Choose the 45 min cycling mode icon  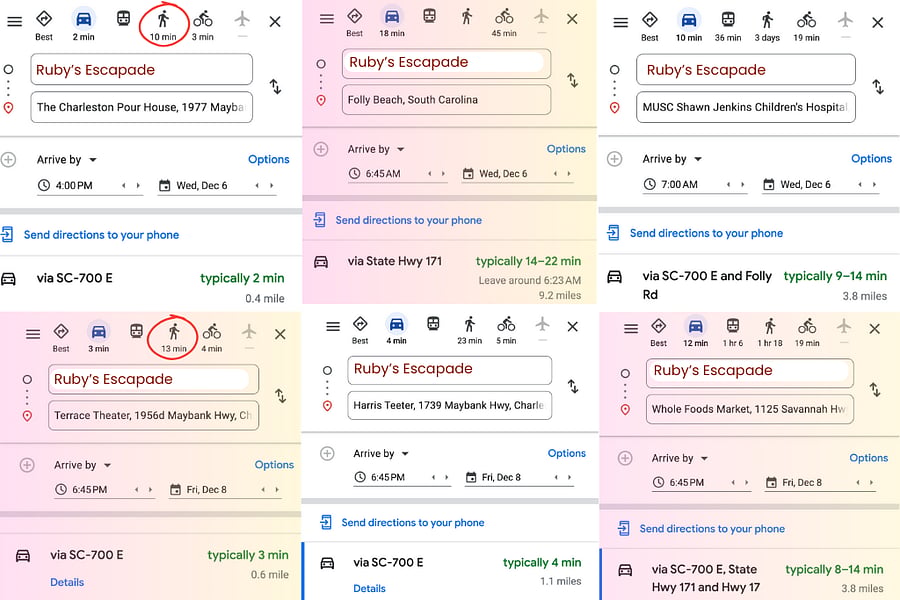[504, 17]
